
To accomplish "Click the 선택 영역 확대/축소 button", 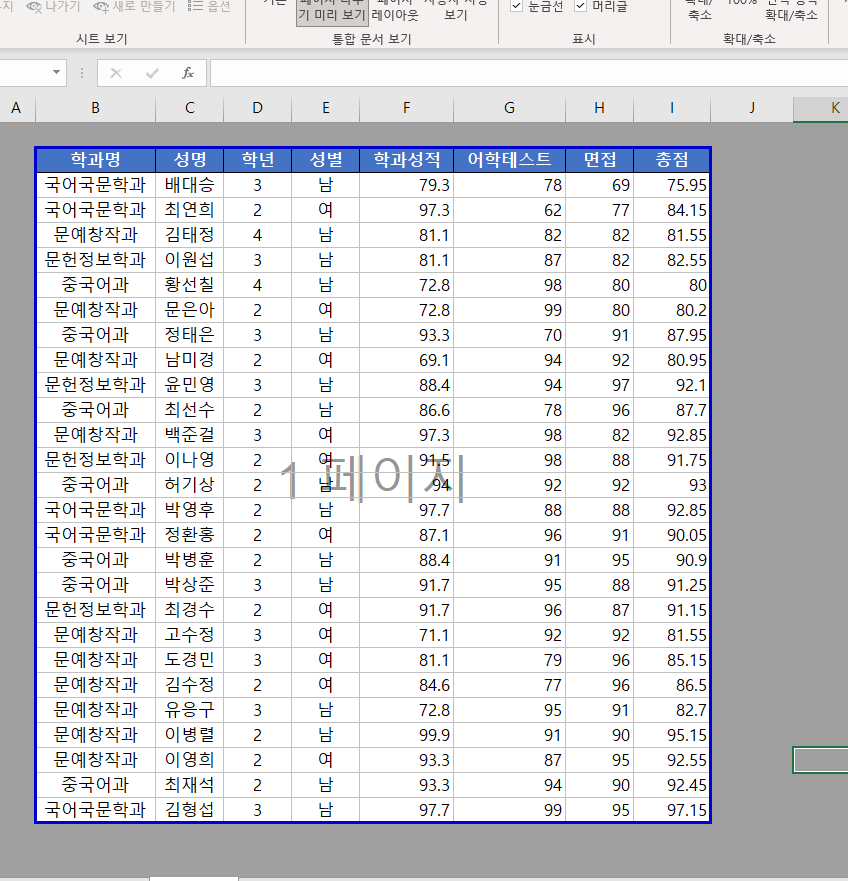I will [791, 9].
